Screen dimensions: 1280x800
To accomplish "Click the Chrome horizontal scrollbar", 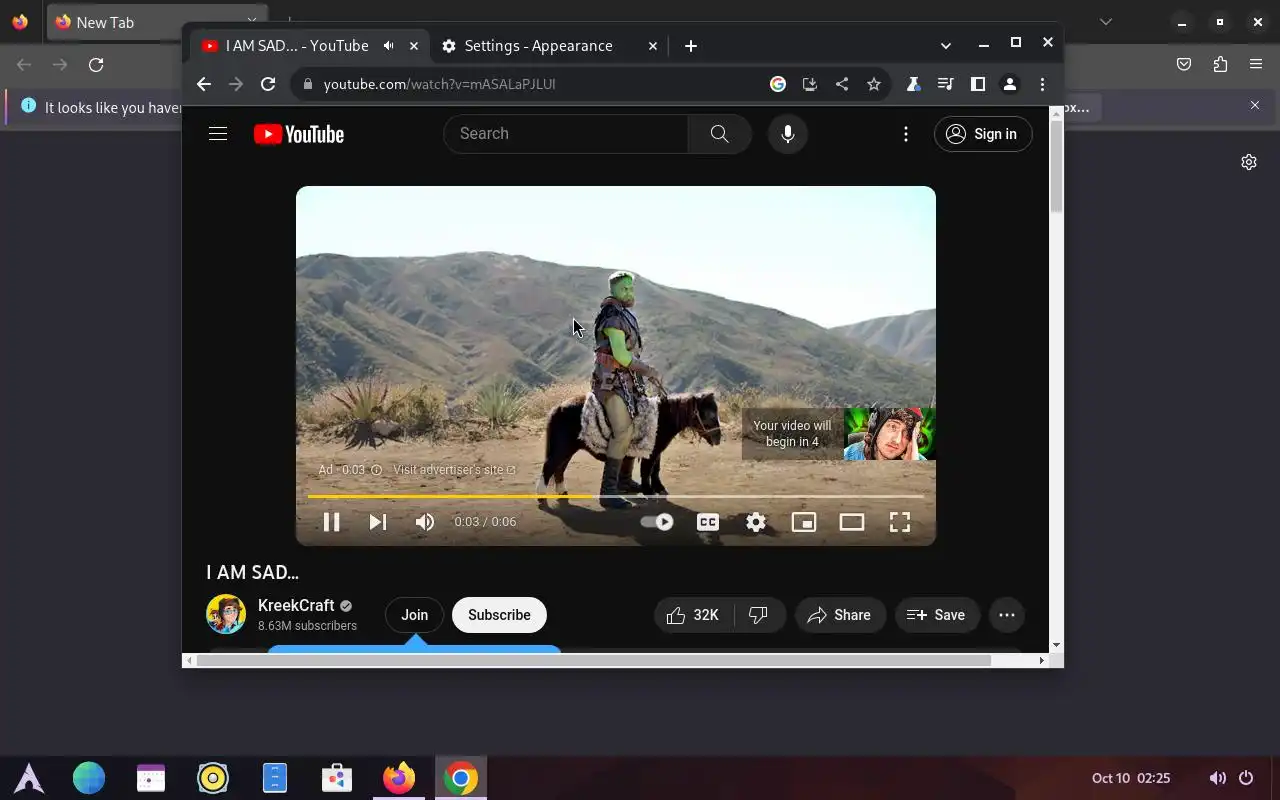I will [x=594, y=660].
